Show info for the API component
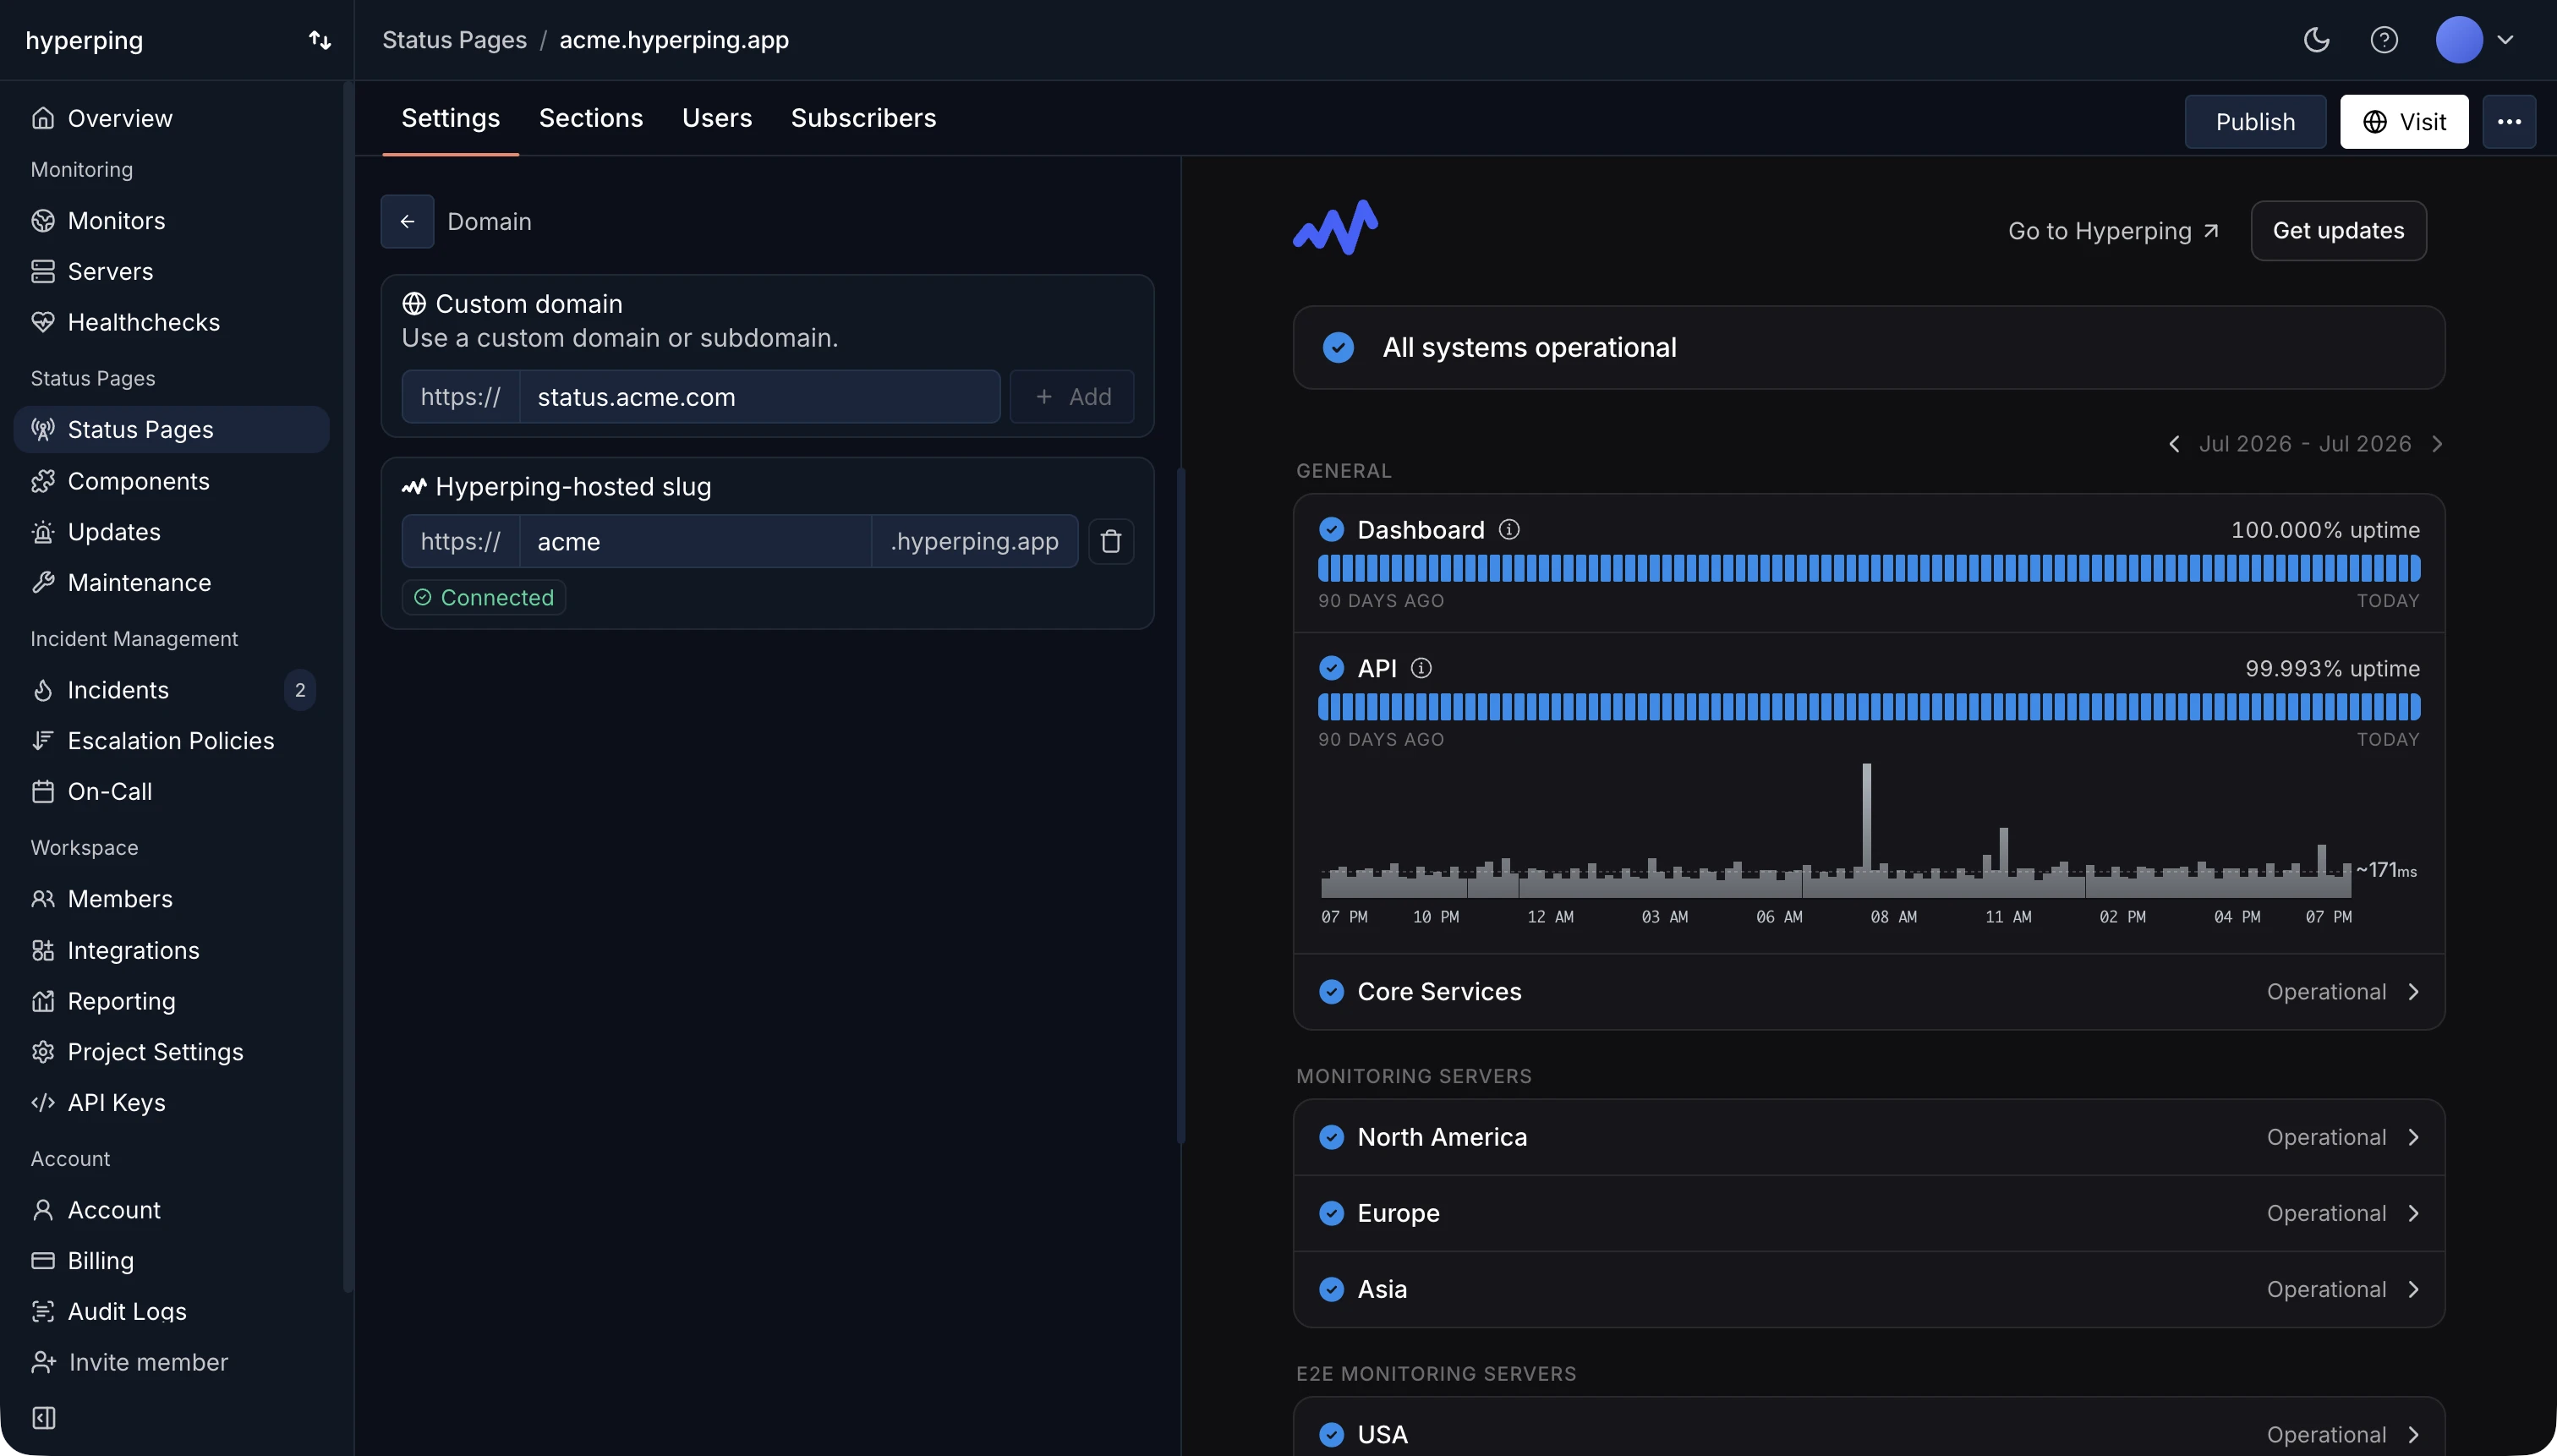The width and height of the screenshot is (2557, 1456). (x=1421, y=668)
